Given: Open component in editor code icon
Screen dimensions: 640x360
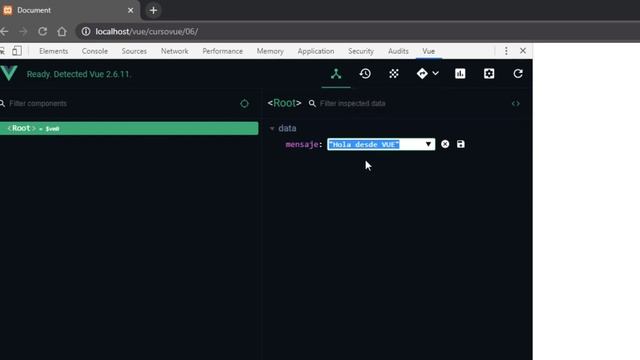Looking at the screenshot, I should [516, 104].
